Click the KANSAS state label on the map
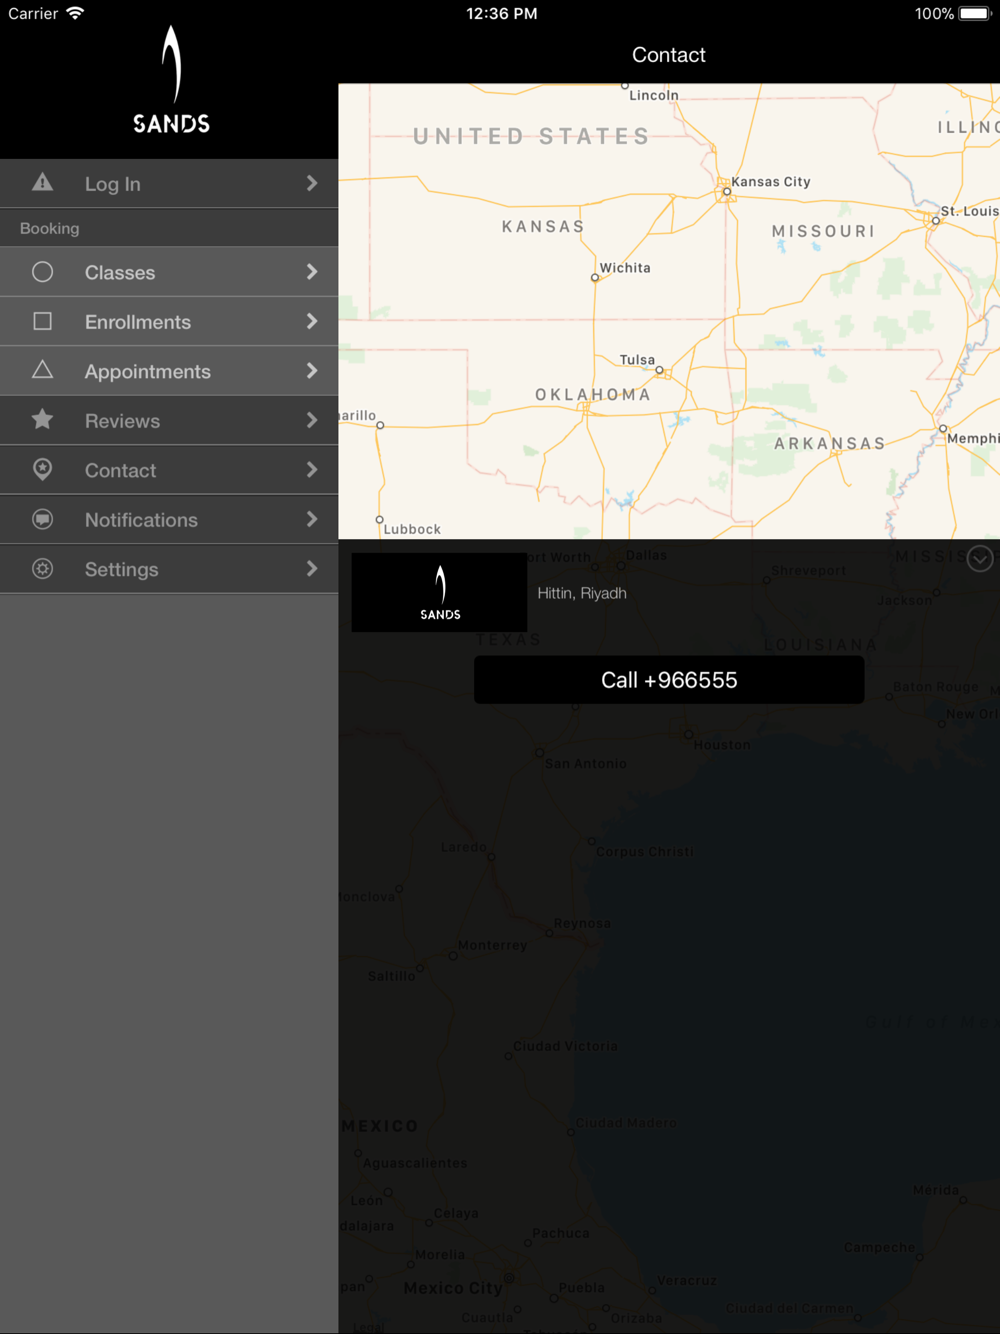Image resolution: width=1000 pixels, height=1334 pixels. 543,227
